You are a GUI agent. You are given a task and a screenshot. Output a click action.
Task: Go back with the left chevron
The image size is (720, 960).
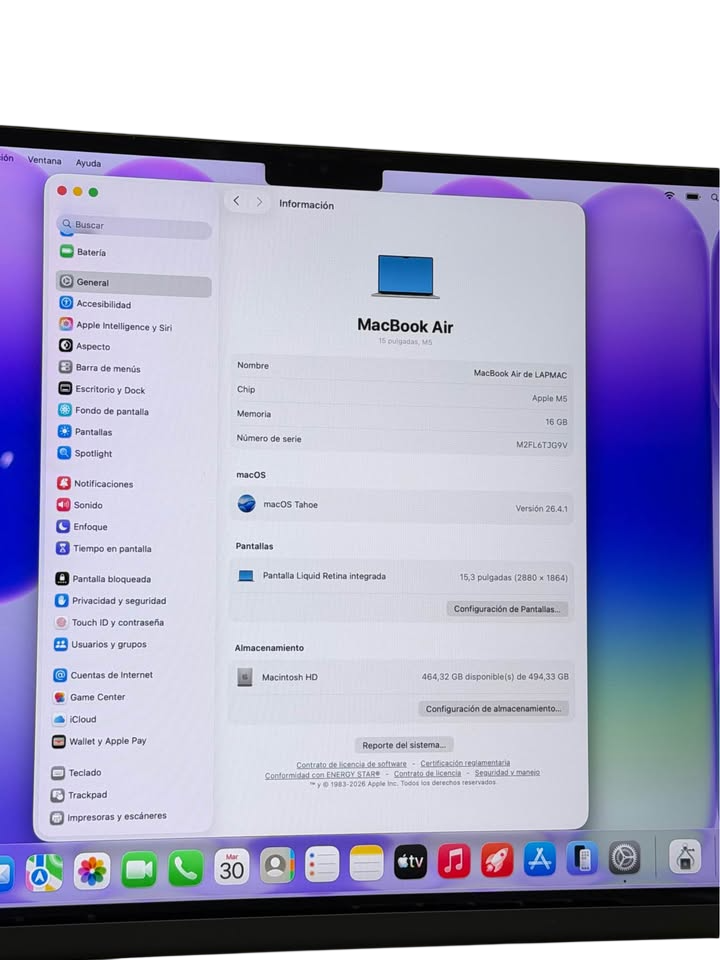coord(236,201)
